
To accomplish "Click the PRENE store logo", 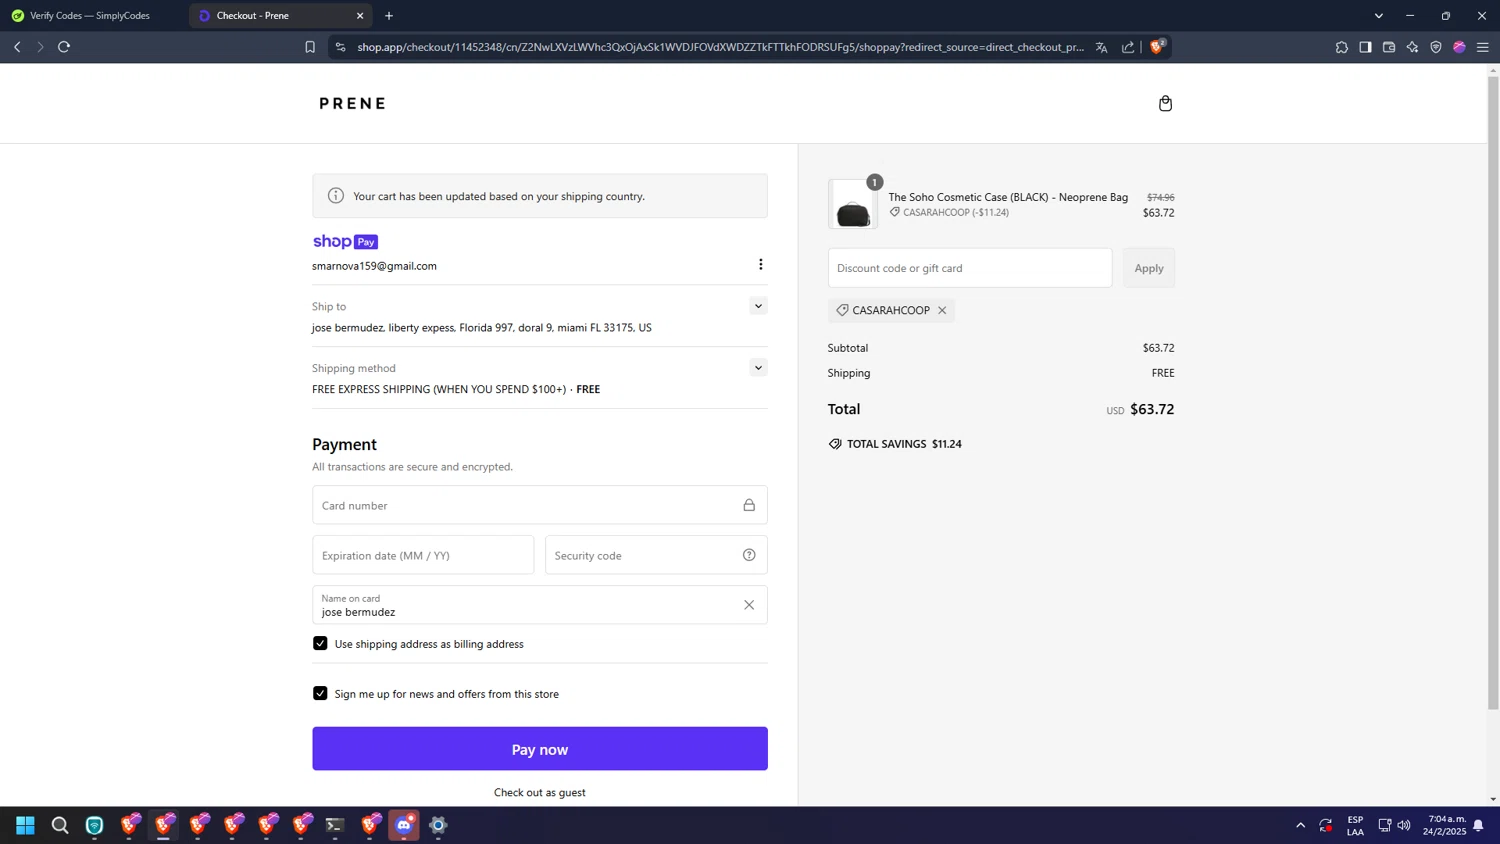I will pos(352,103).
